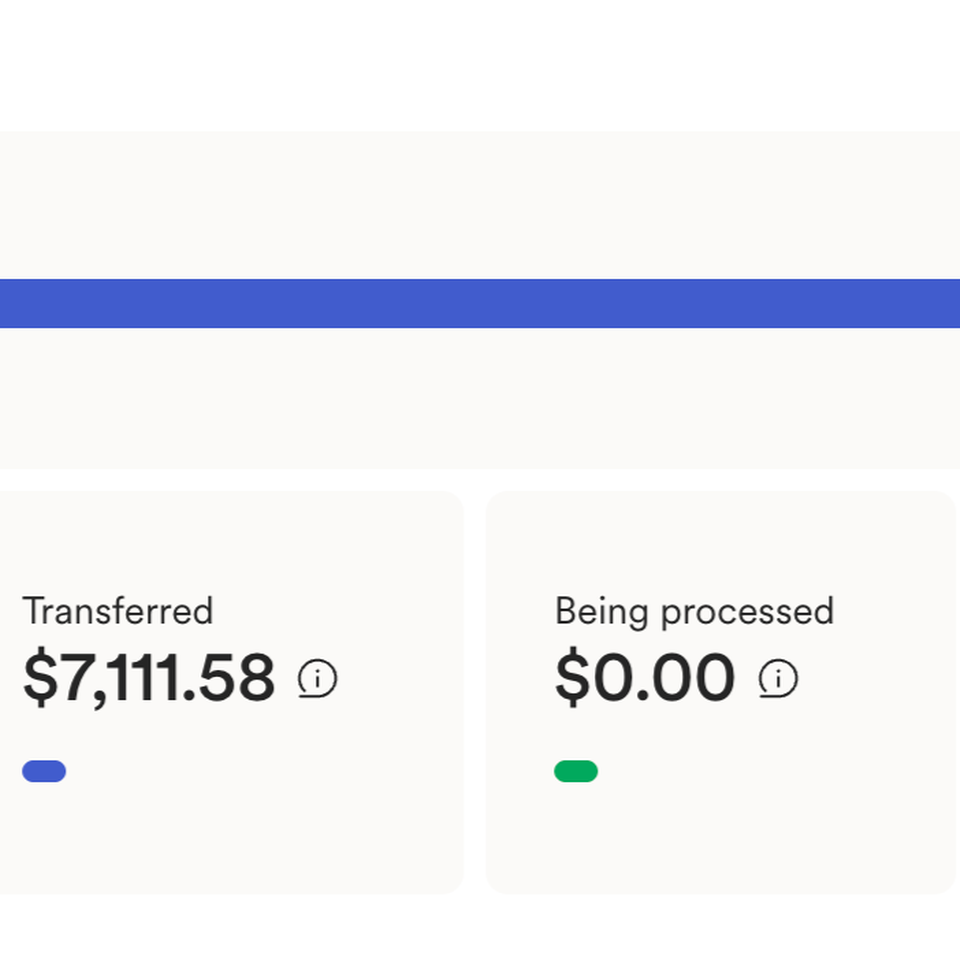The width and height of the screenshot is (960, 960).
Task: Open the info tooltip next to $0.00
Action: point(778,678)
